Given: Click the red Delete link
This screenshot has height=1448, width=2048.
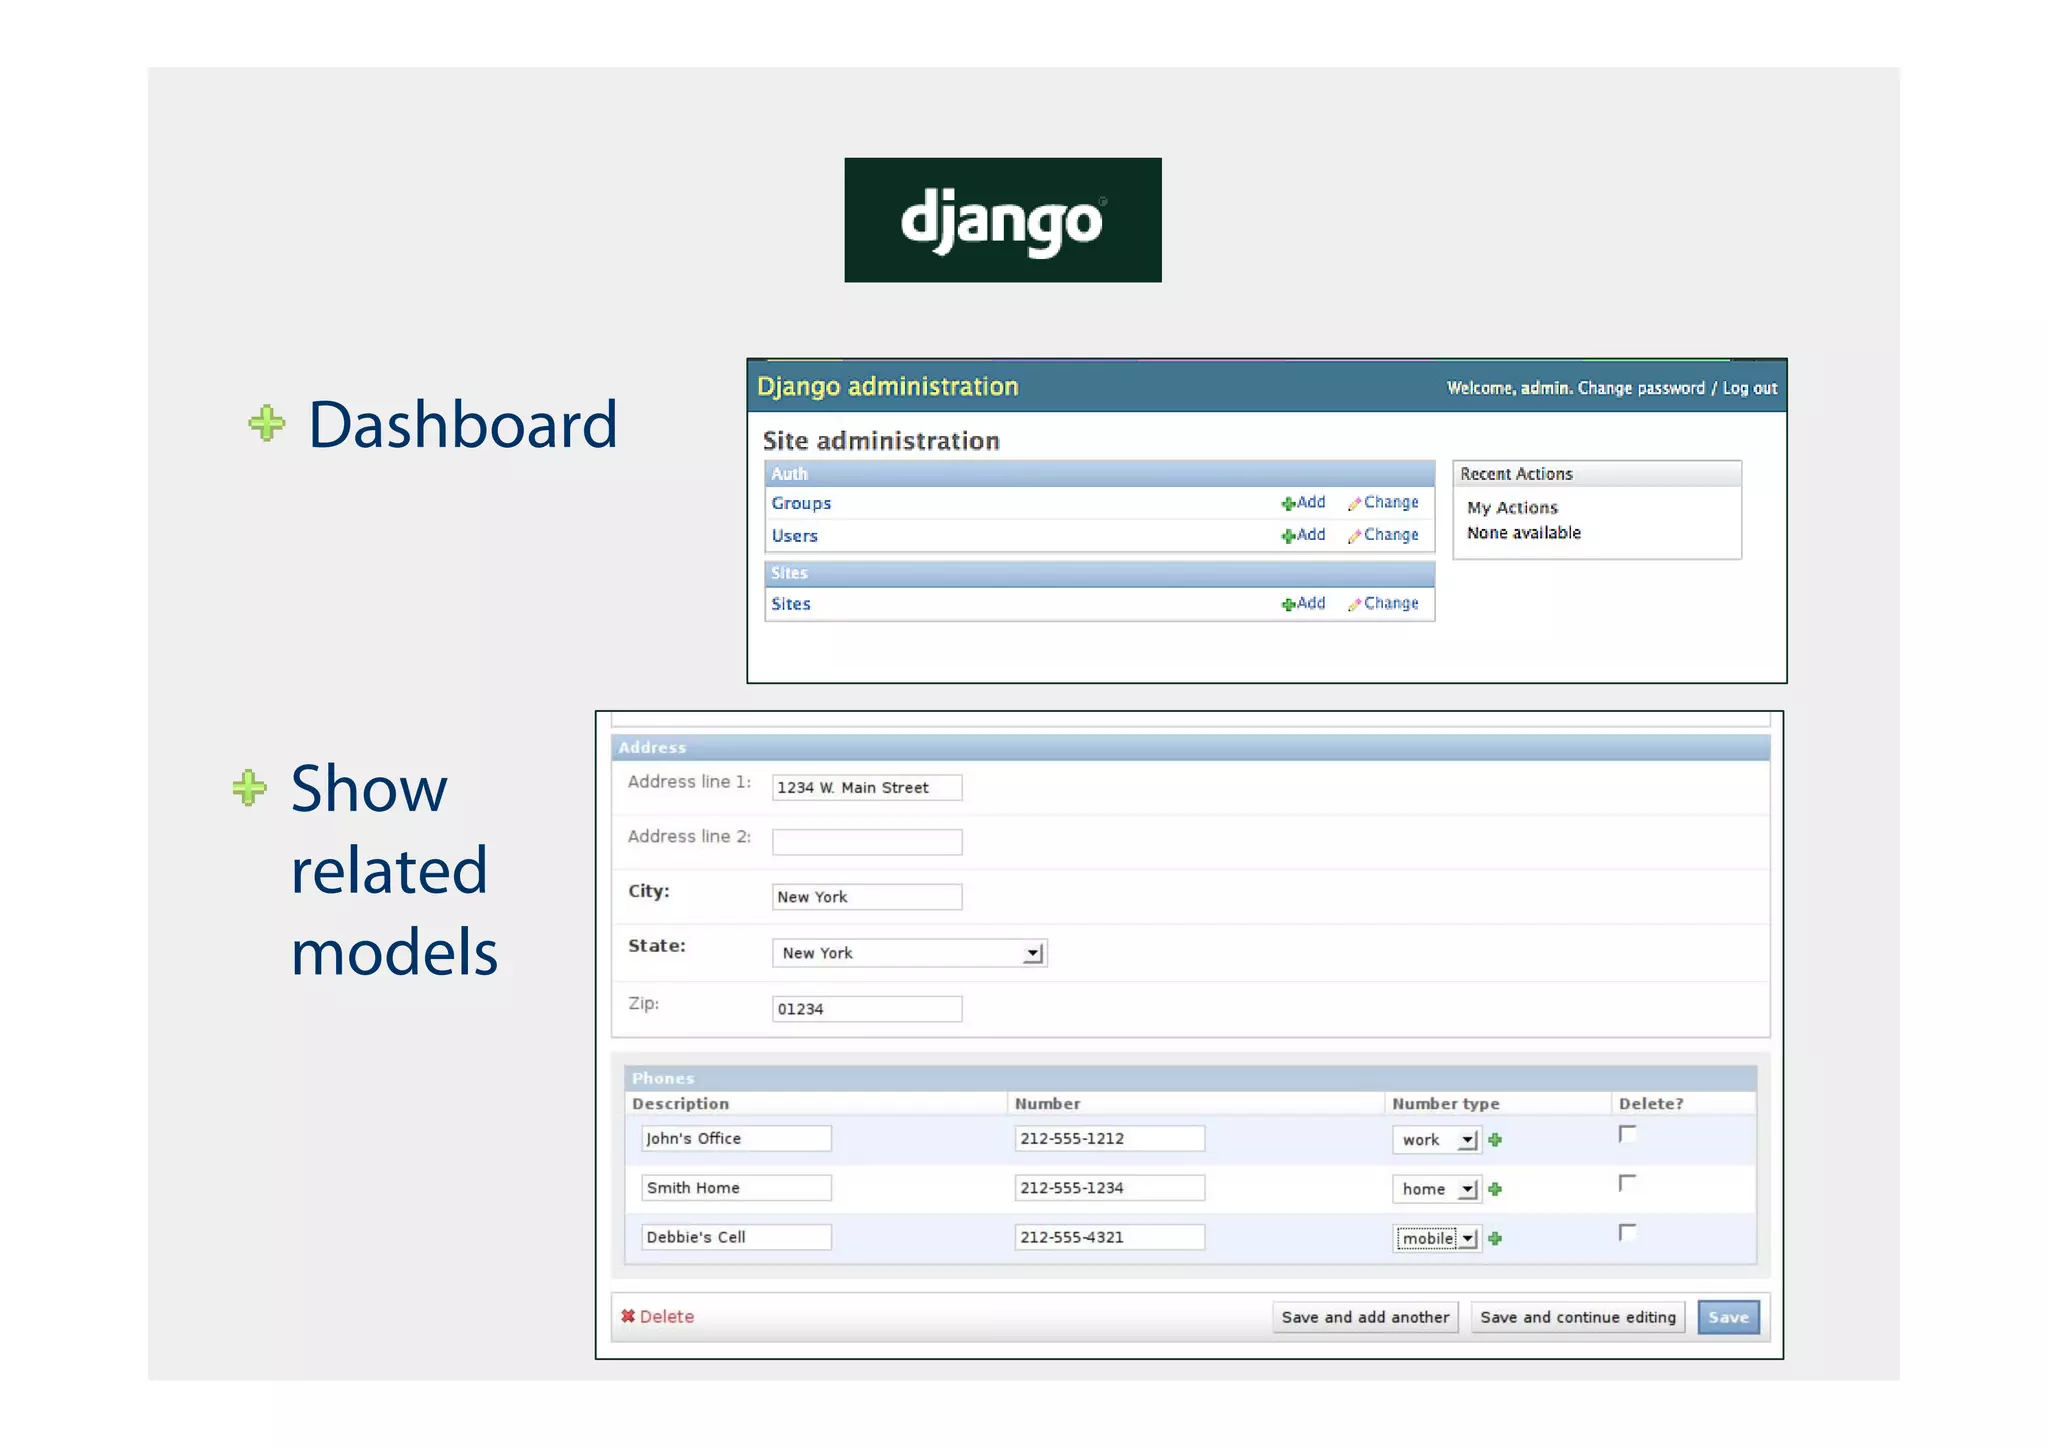Looking at the screenshot, I should point(667,1316).
